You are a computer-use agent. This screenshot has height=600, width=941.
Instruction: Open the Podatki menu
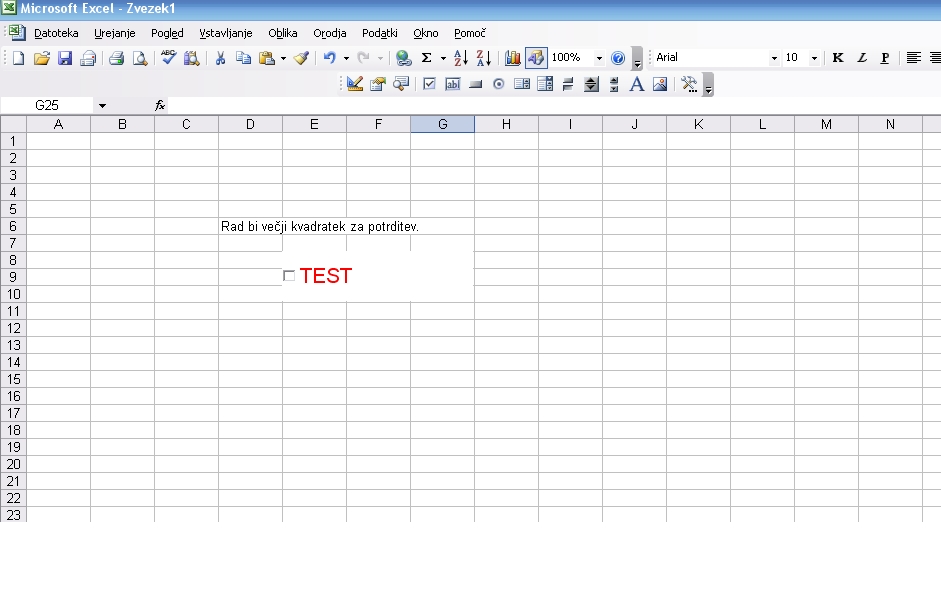(x=380, y=34)
